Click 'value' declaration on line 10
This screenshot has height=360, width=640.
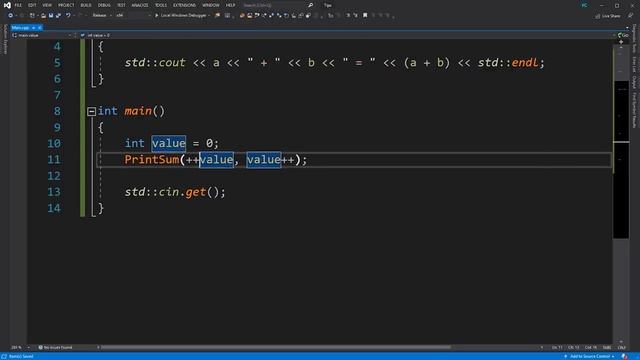(169, 143)
